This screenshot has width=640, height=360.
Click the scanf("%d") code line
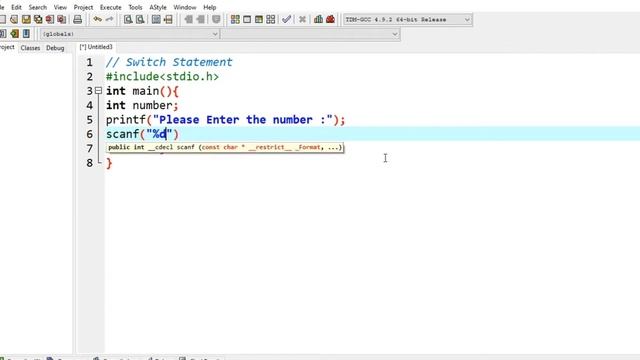click(x=142, y=134)
